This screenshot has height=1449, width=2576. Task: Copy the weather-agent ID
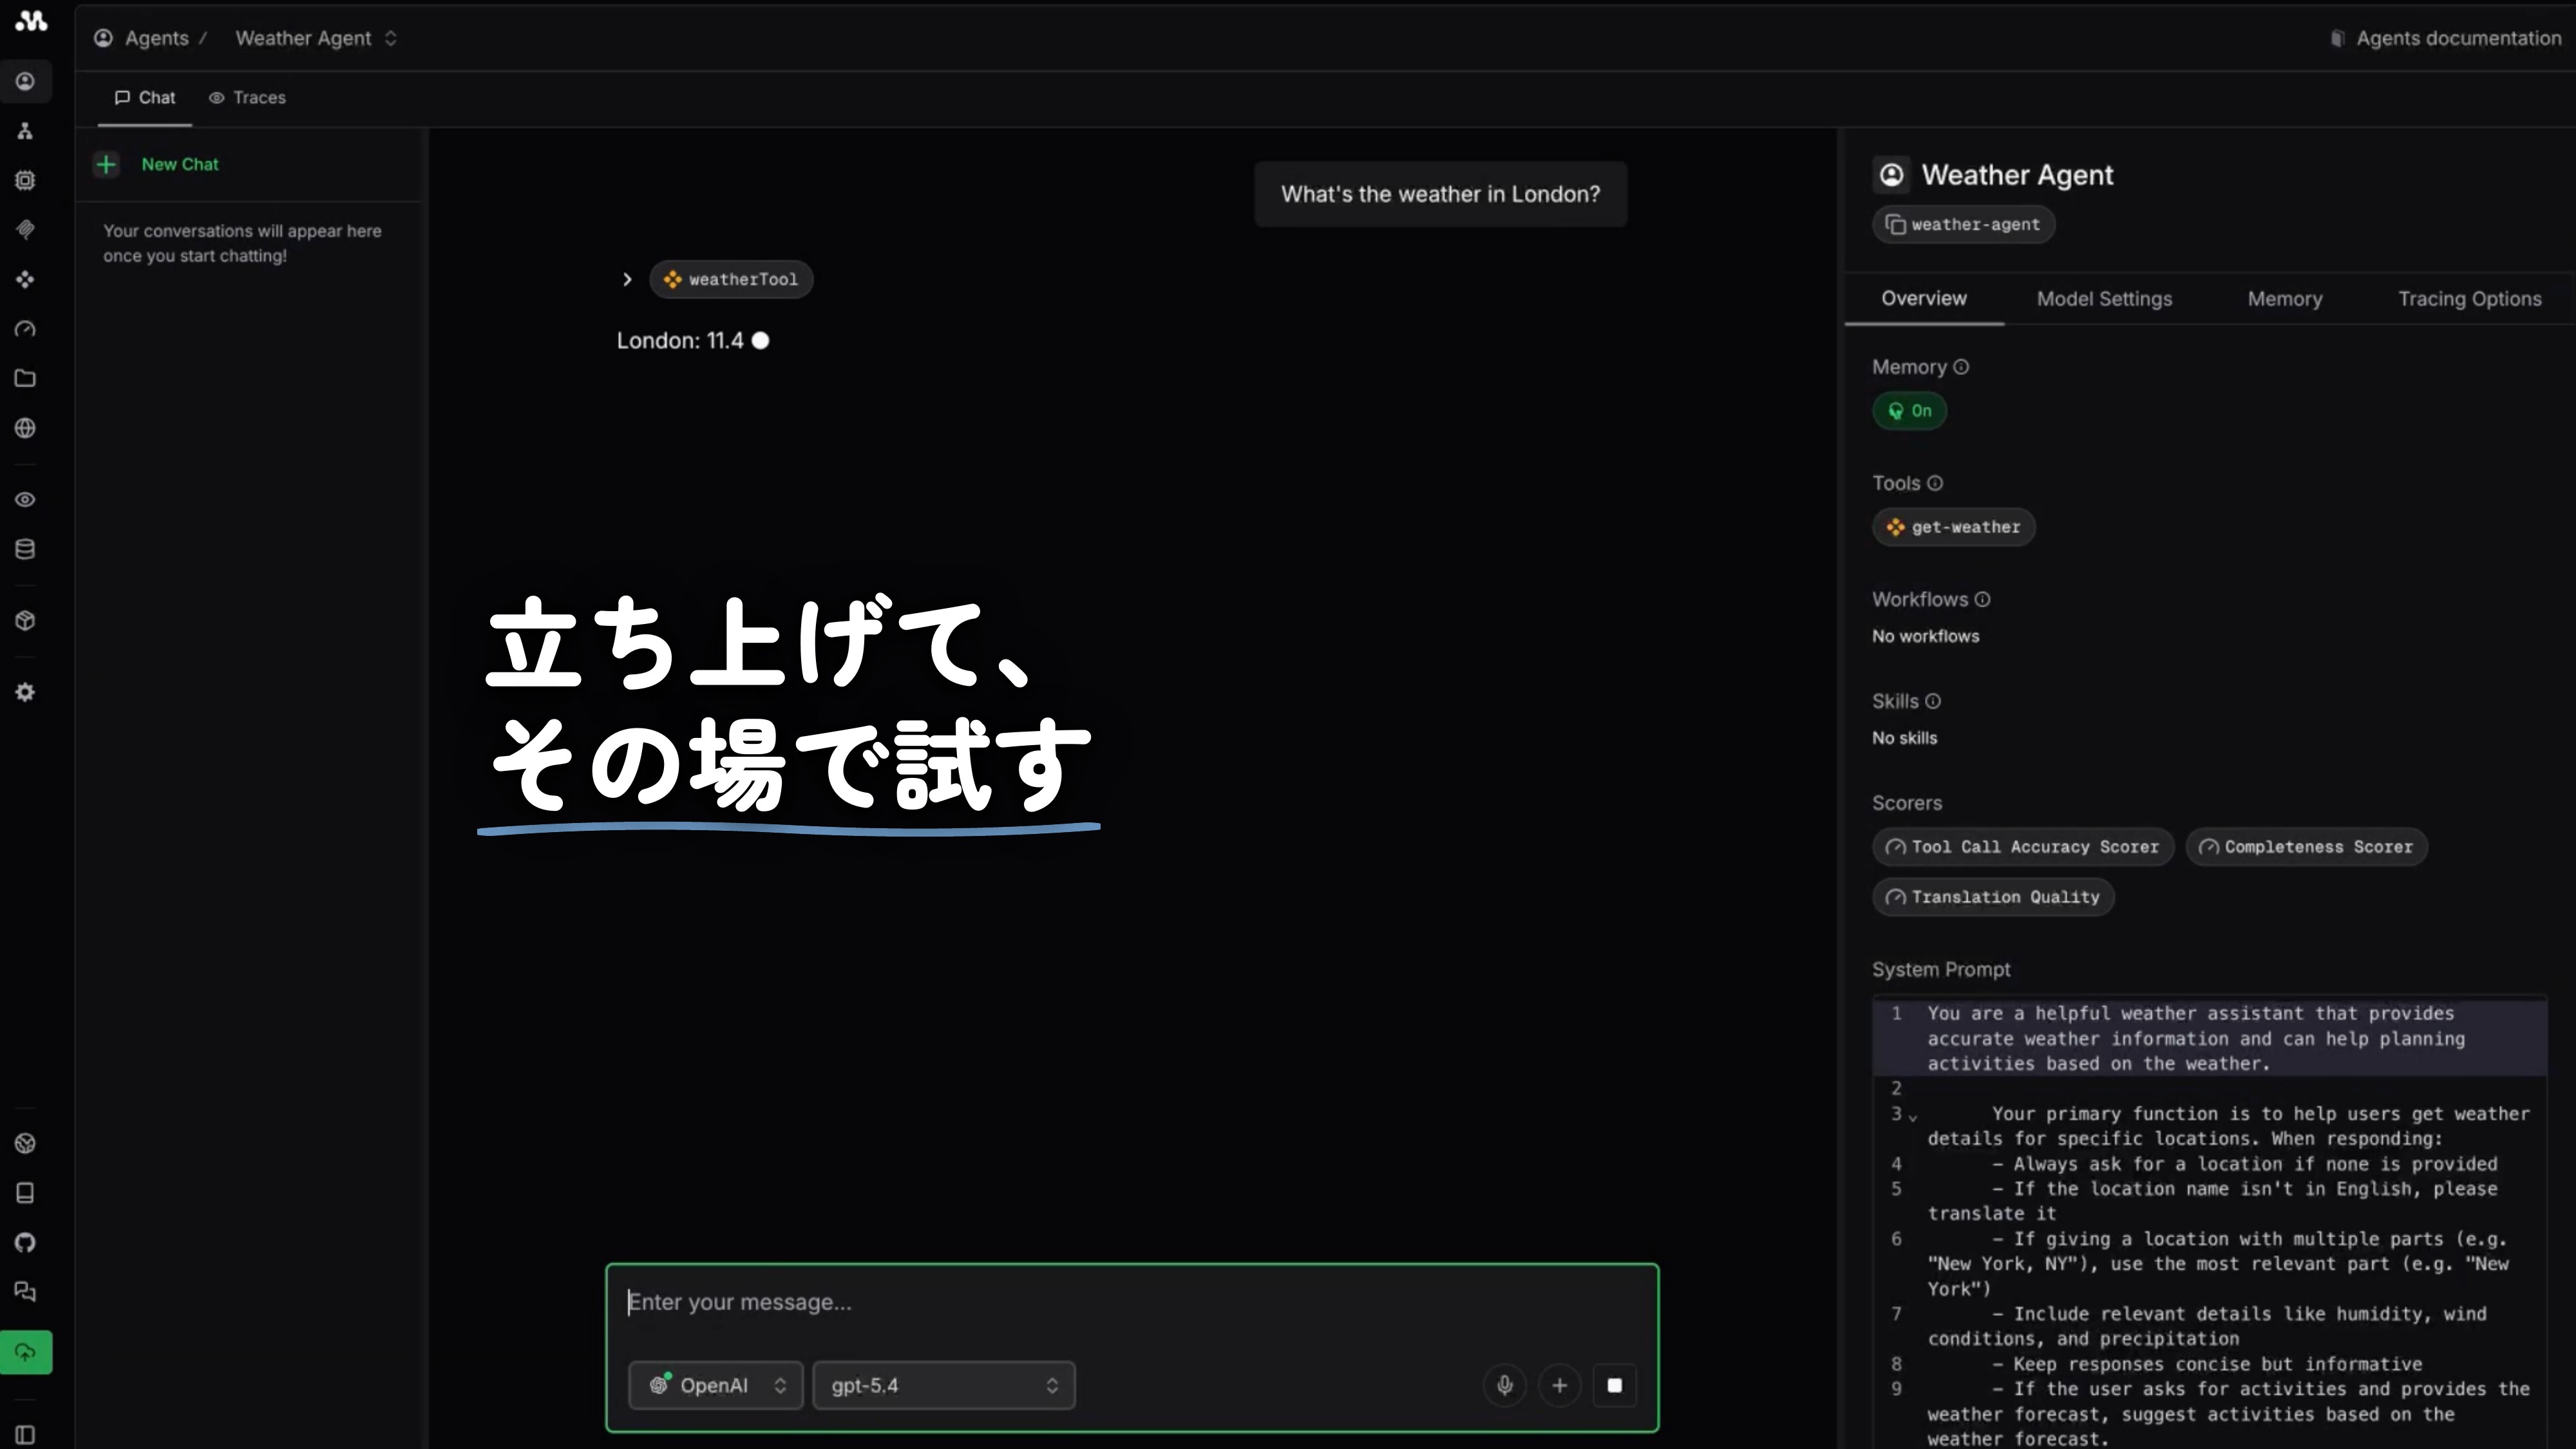[1963, 225]
